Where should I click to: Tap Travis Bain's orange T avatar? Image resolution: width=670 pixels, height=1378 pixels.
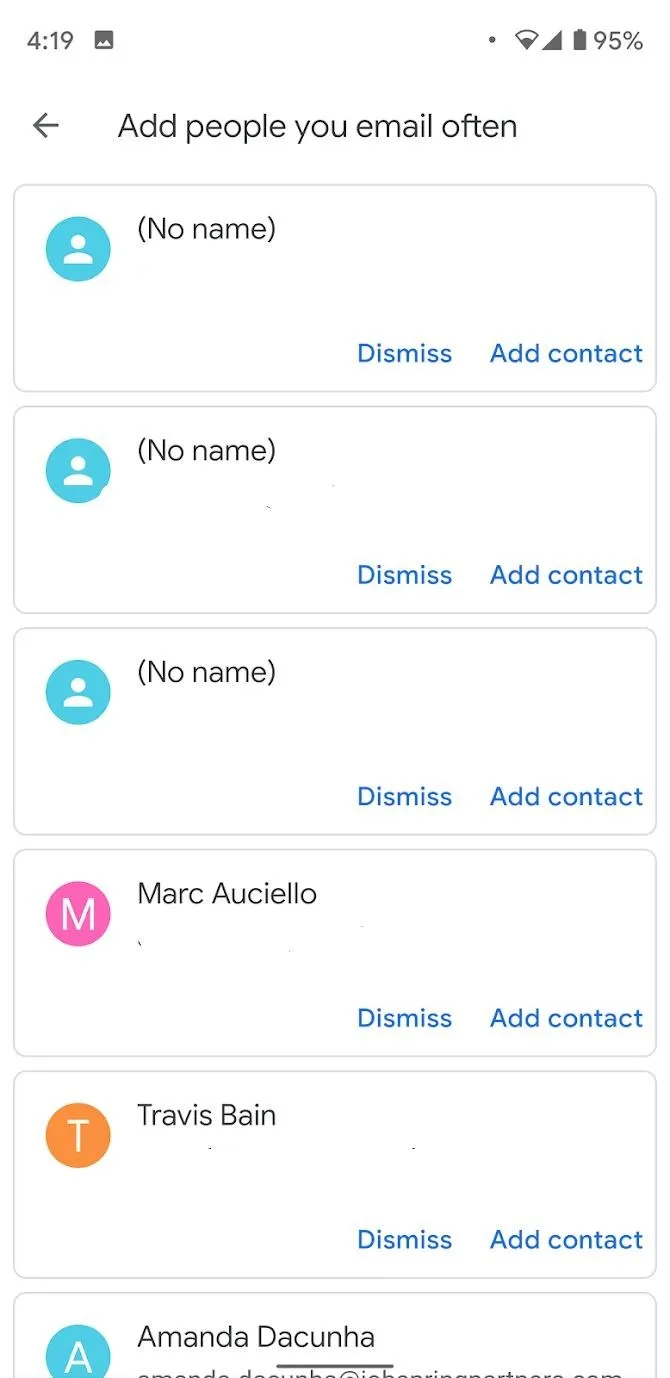point(78,1135)
